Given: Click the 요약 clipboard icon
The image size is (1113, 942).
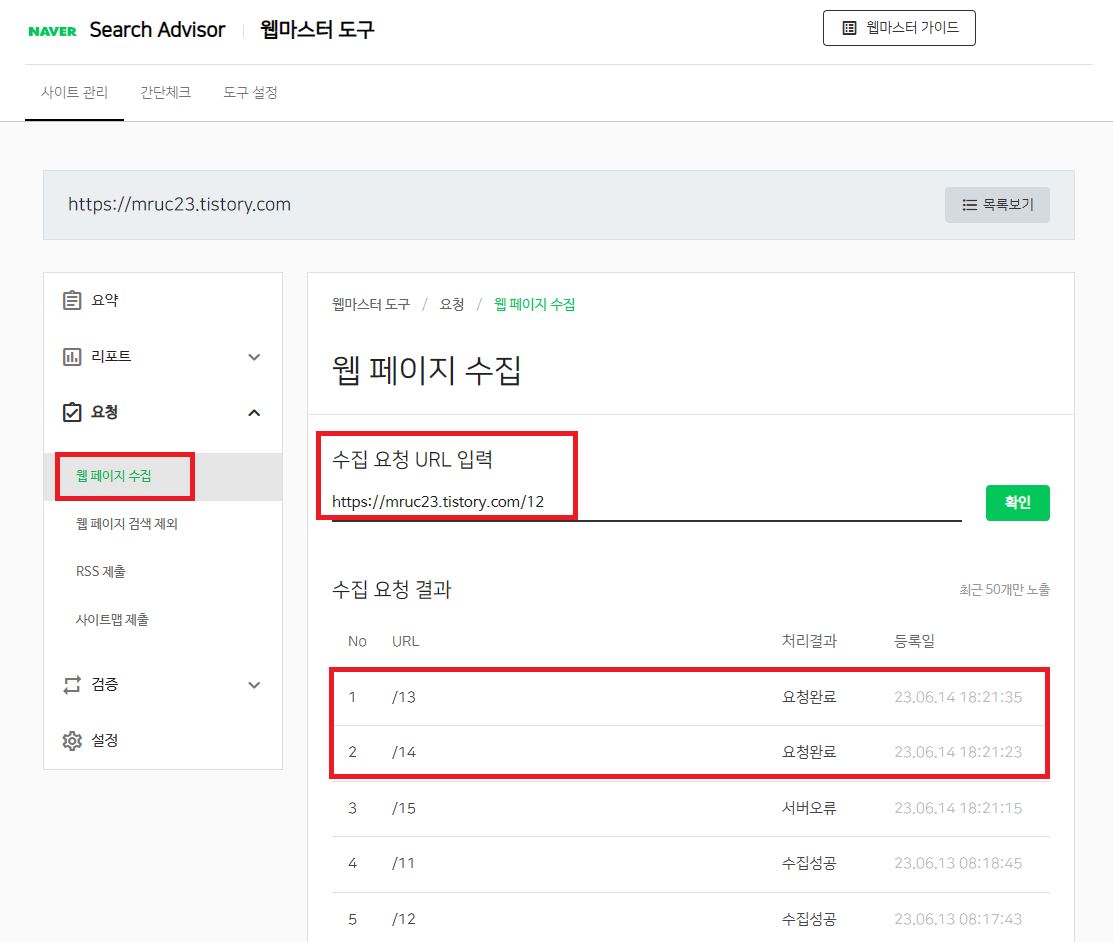Looking at the screenshot, I should pos(72,300).
